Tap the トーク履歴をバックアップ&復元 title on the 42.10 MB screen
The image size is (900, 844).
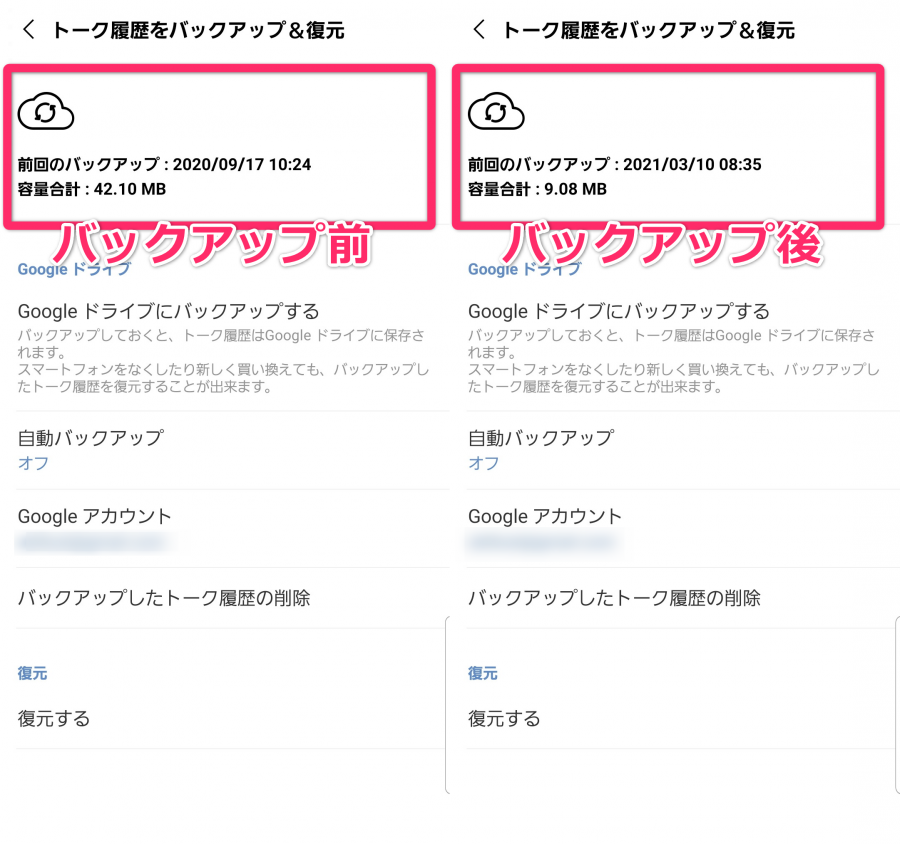(x=198, y=31)
